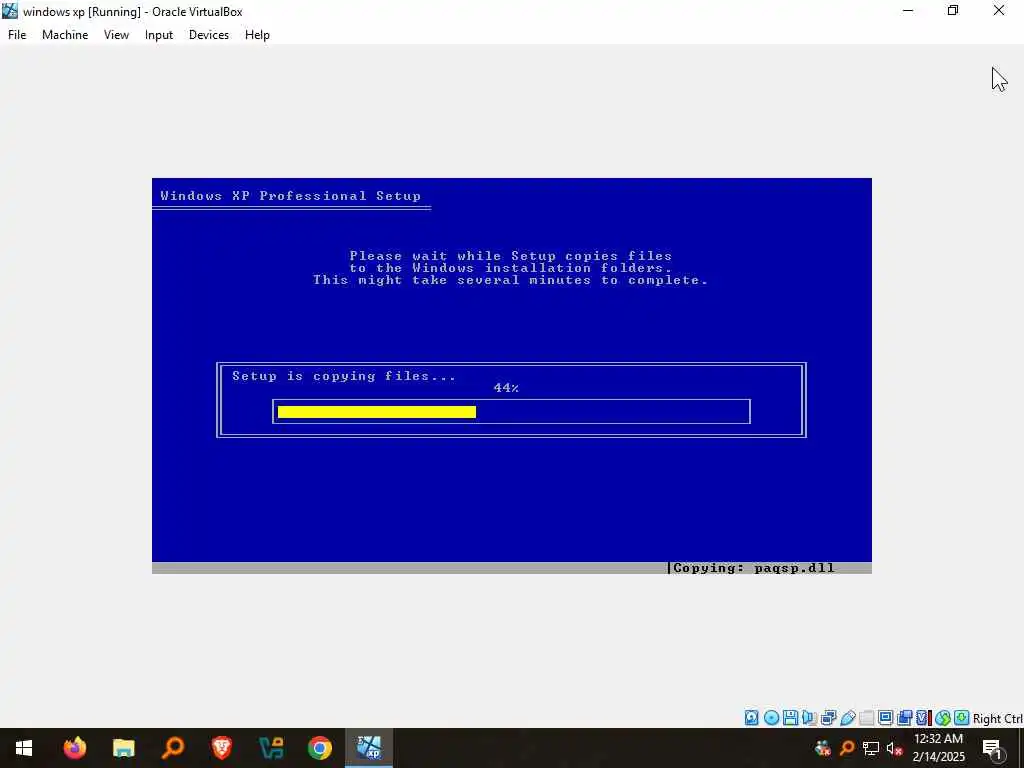This screenshot has width=1024, height=768.
Task: Click the 'Copying: paqsp.dll' status text
Action: click(754, 568)
